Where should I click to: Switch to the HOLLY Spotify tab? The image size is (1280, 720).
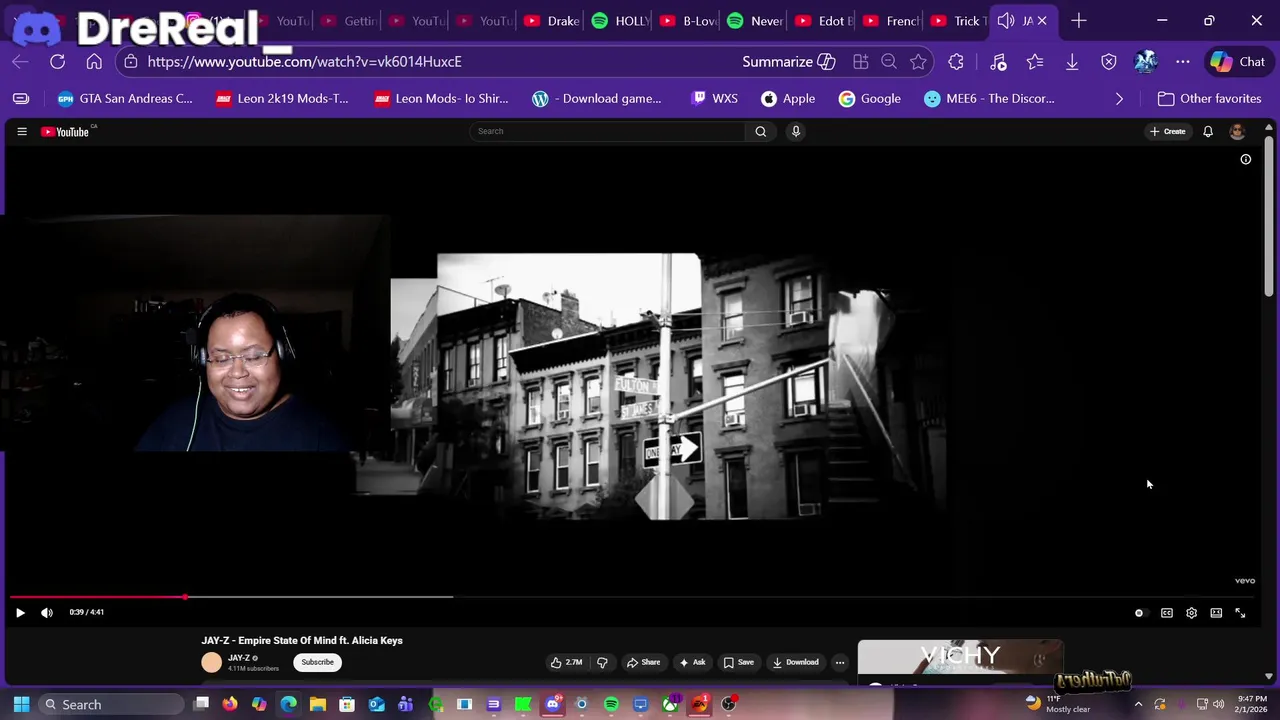coord(620,21)
